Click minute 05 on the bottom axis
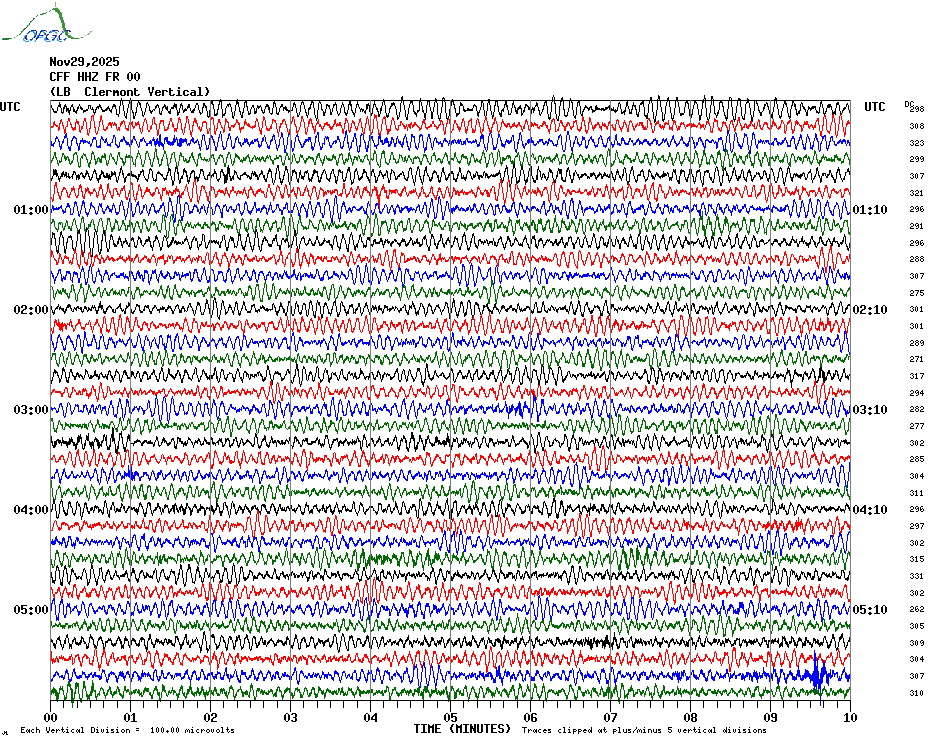Screen dimensions: 930x744 click(x=450, y=717)
